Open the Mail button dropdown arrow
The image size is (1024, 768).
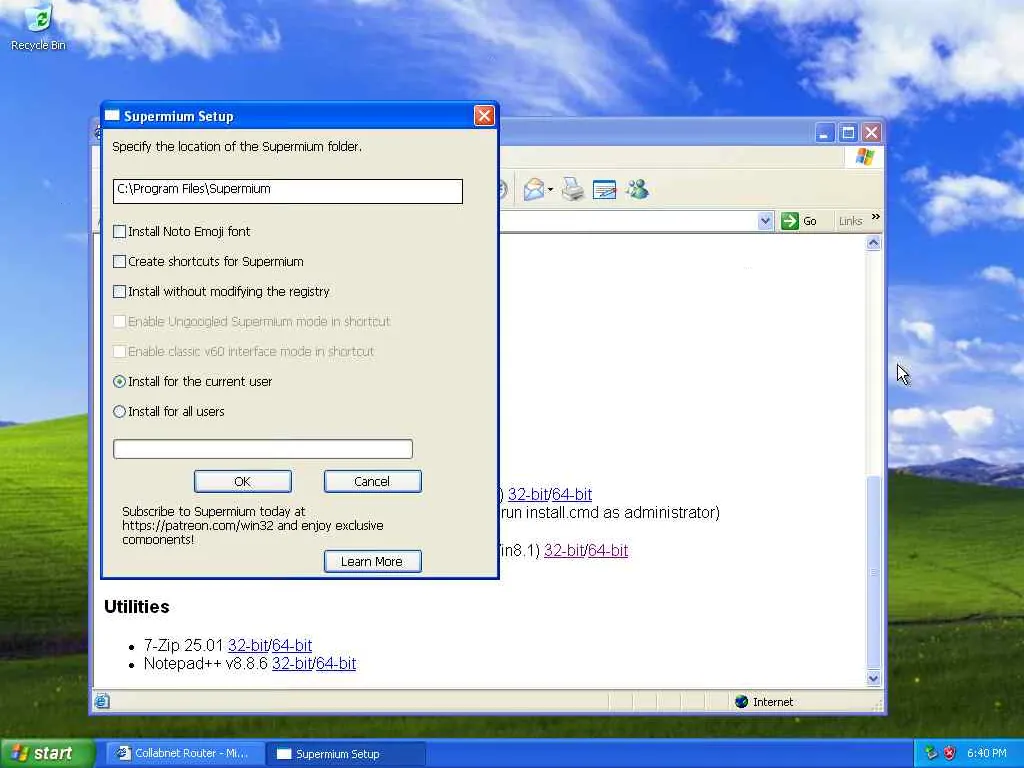click(x=550, y=190)
